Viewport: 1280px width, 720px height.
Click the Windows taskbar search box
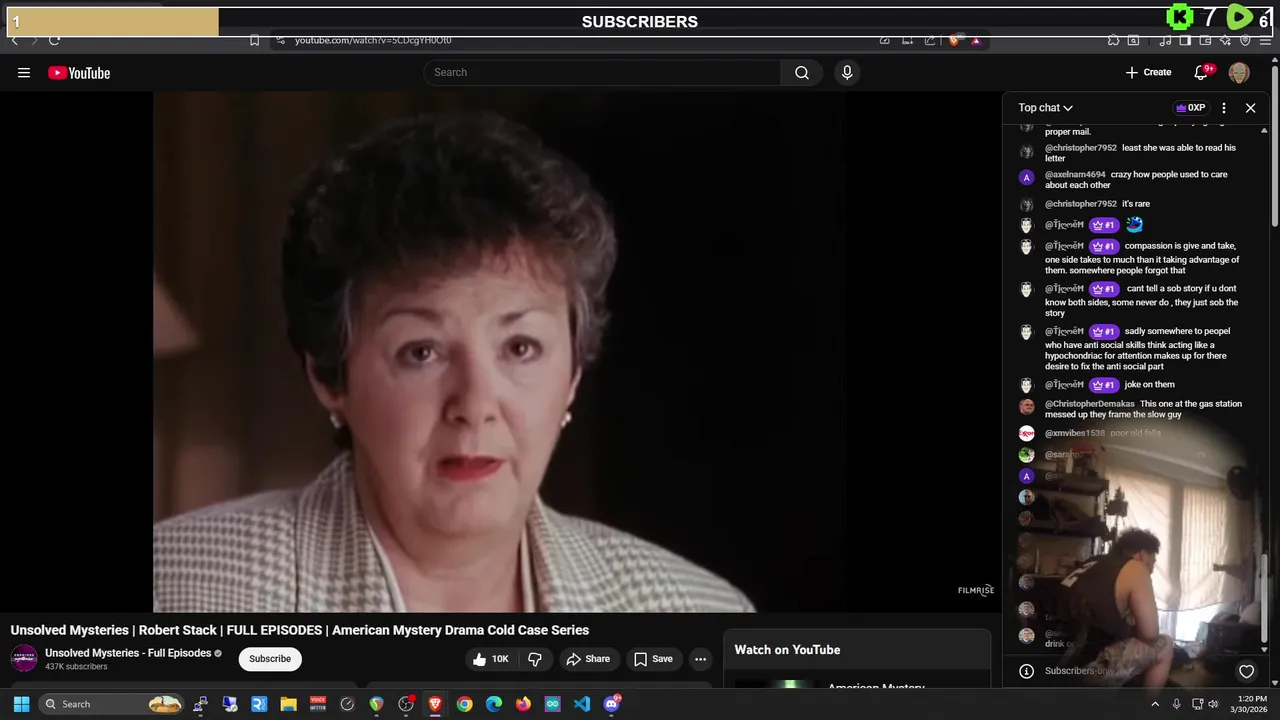pos(112,704)
